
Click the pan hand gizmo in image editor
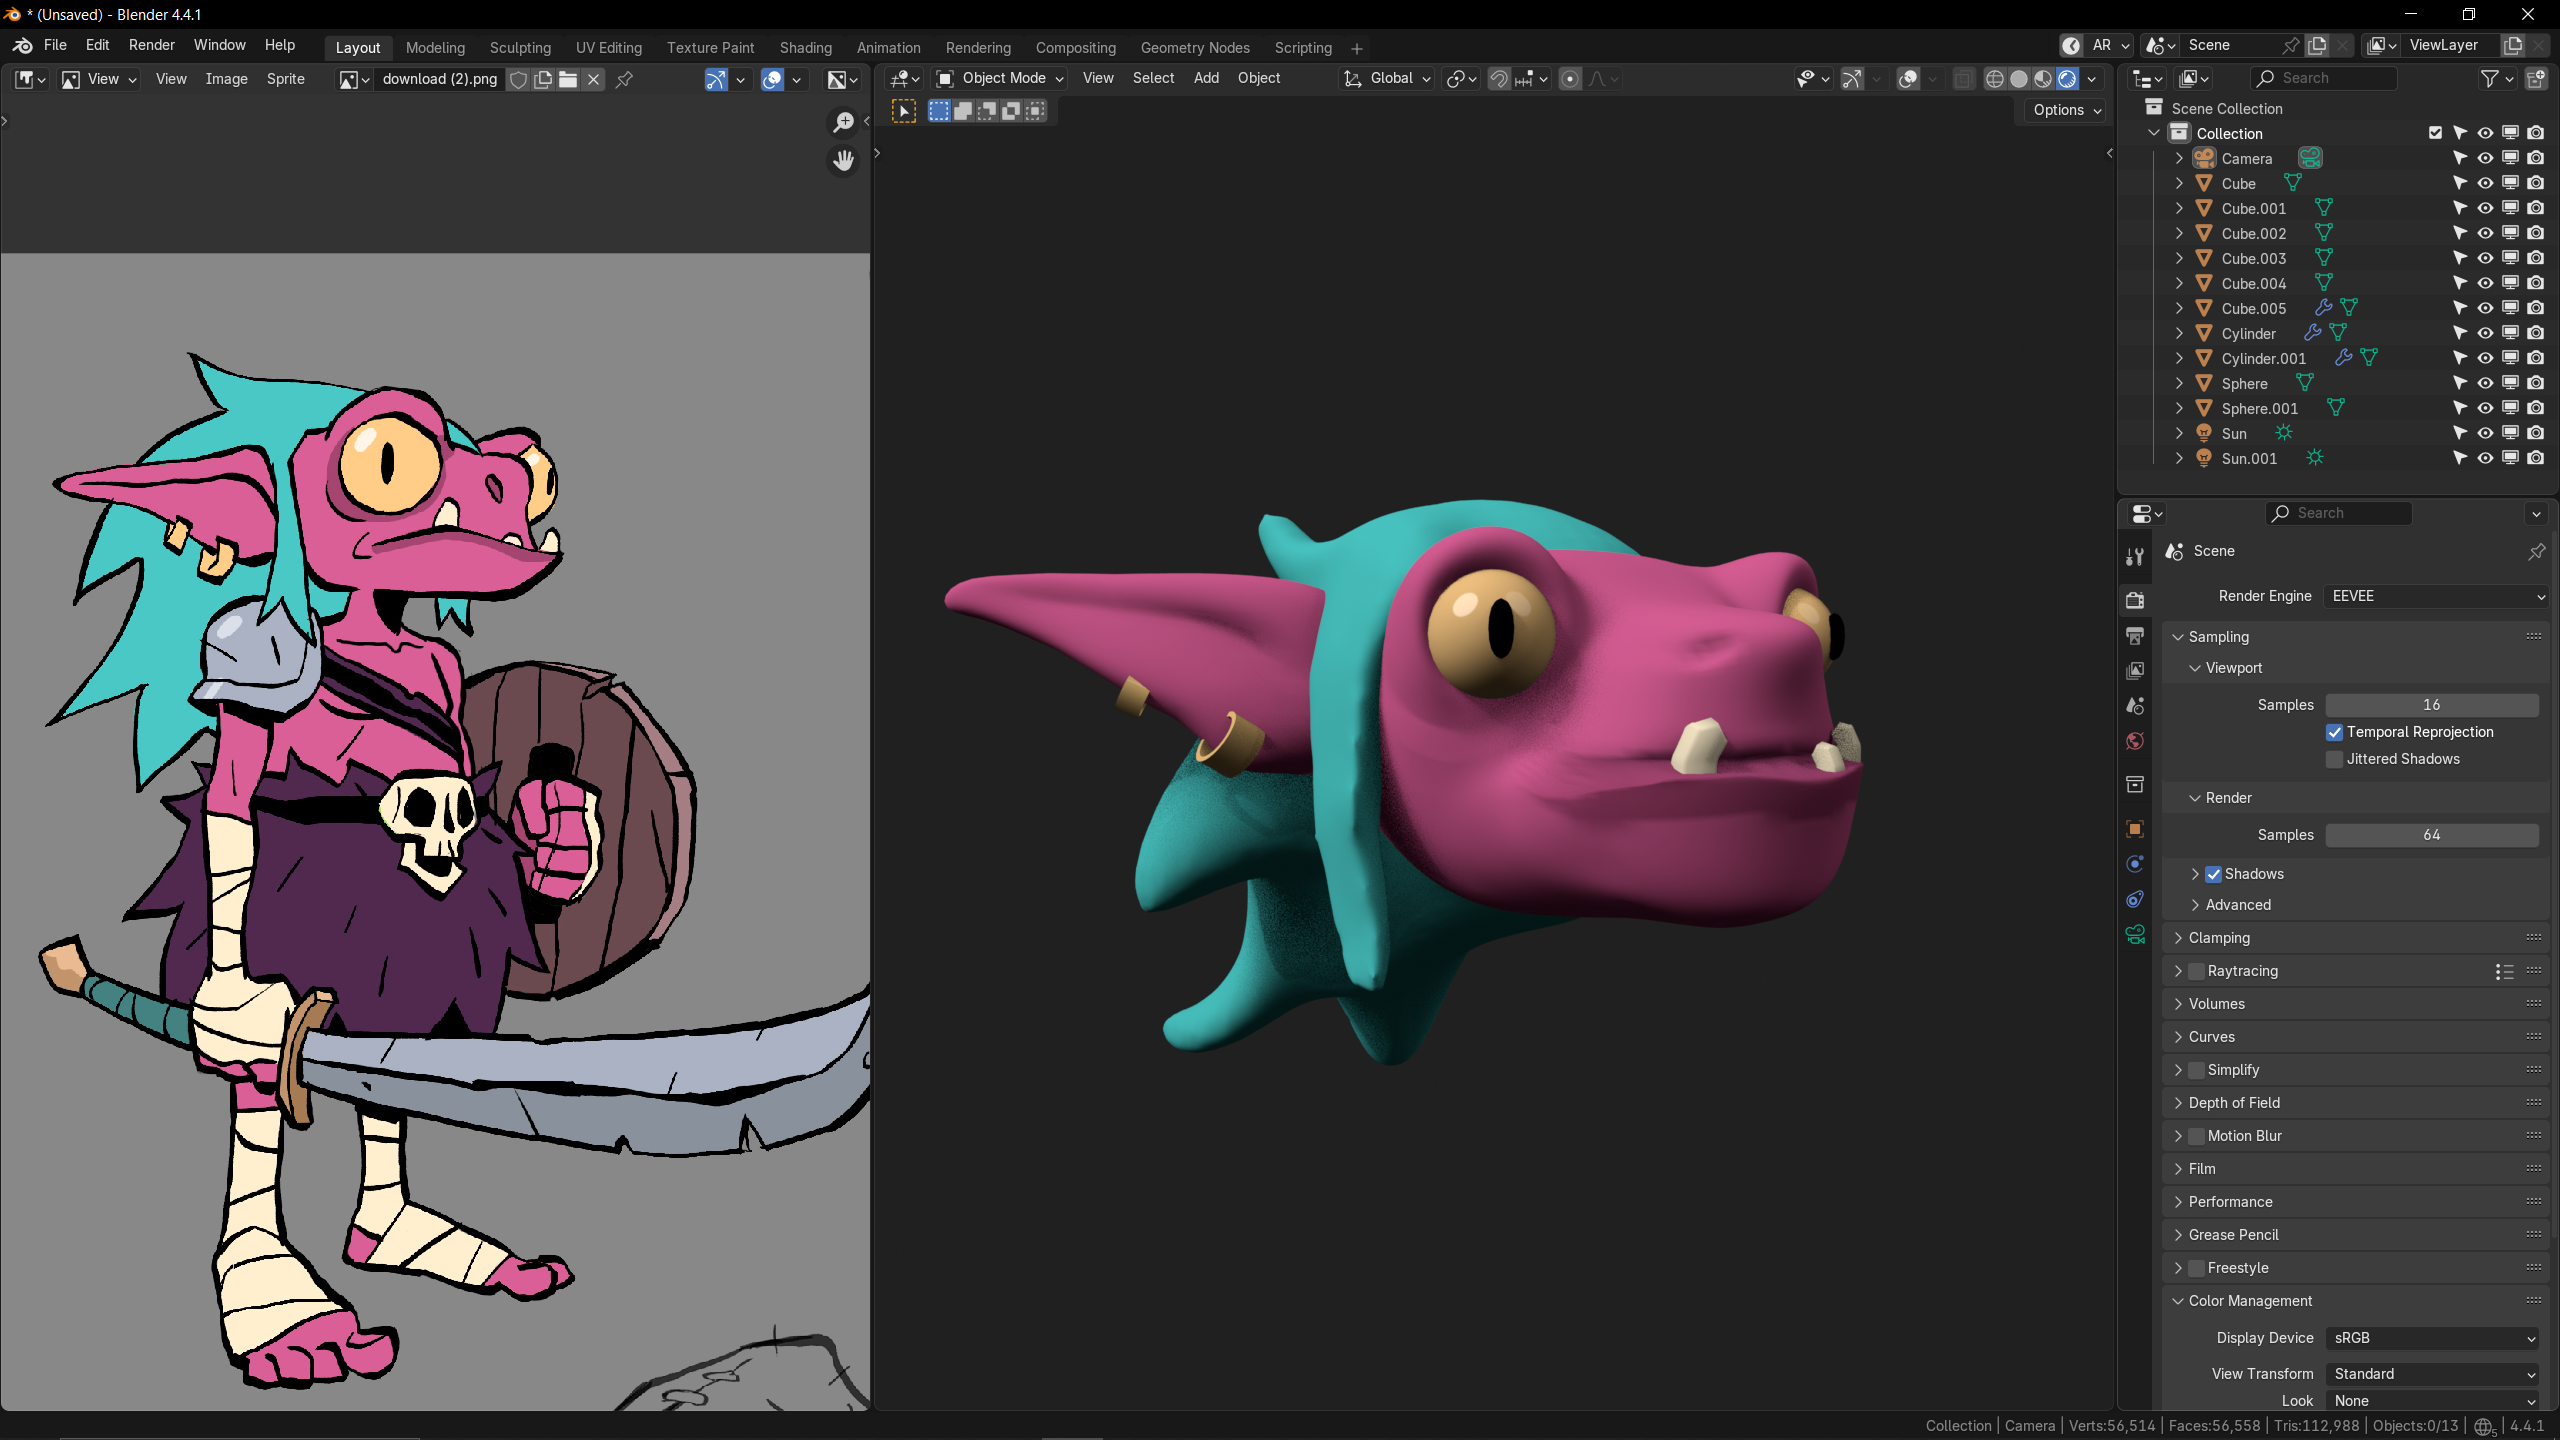click(844, 160)
